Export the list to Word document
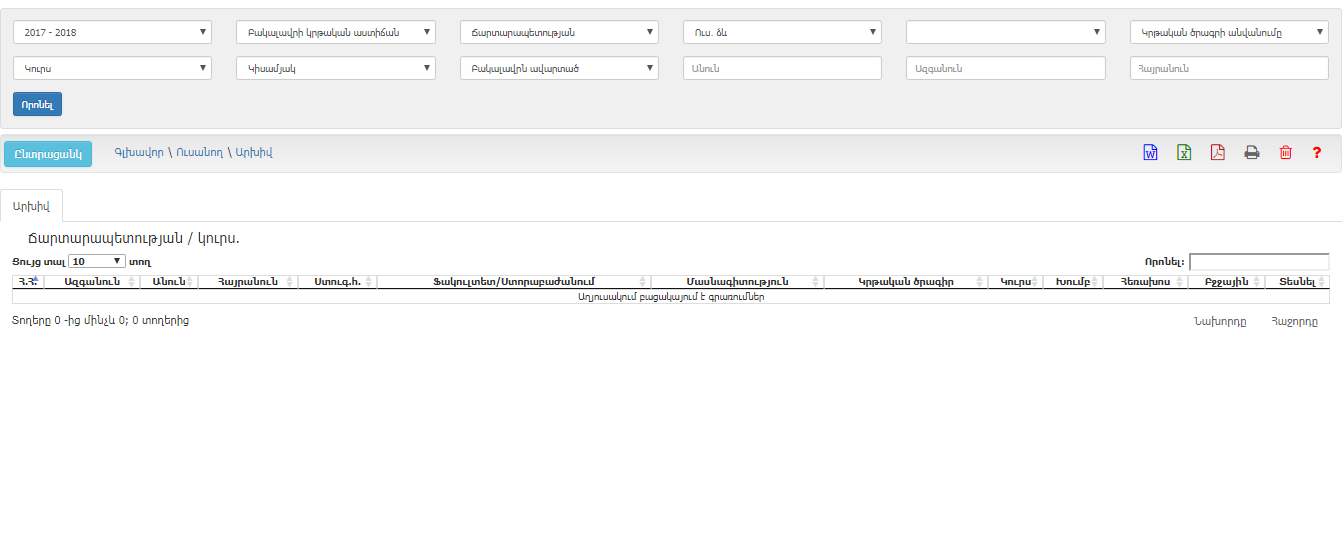The height and width of the screenshot is (534, 1344). [x=1150, y=153]
